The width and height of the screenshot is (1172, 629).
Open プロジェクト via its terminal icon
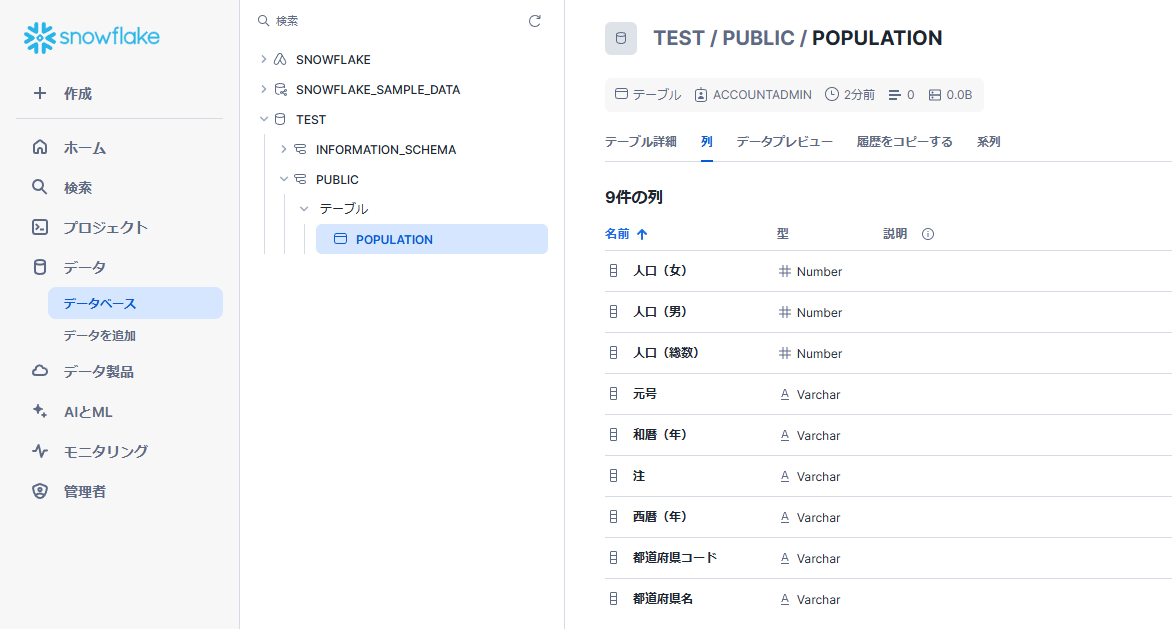(40, 227)
